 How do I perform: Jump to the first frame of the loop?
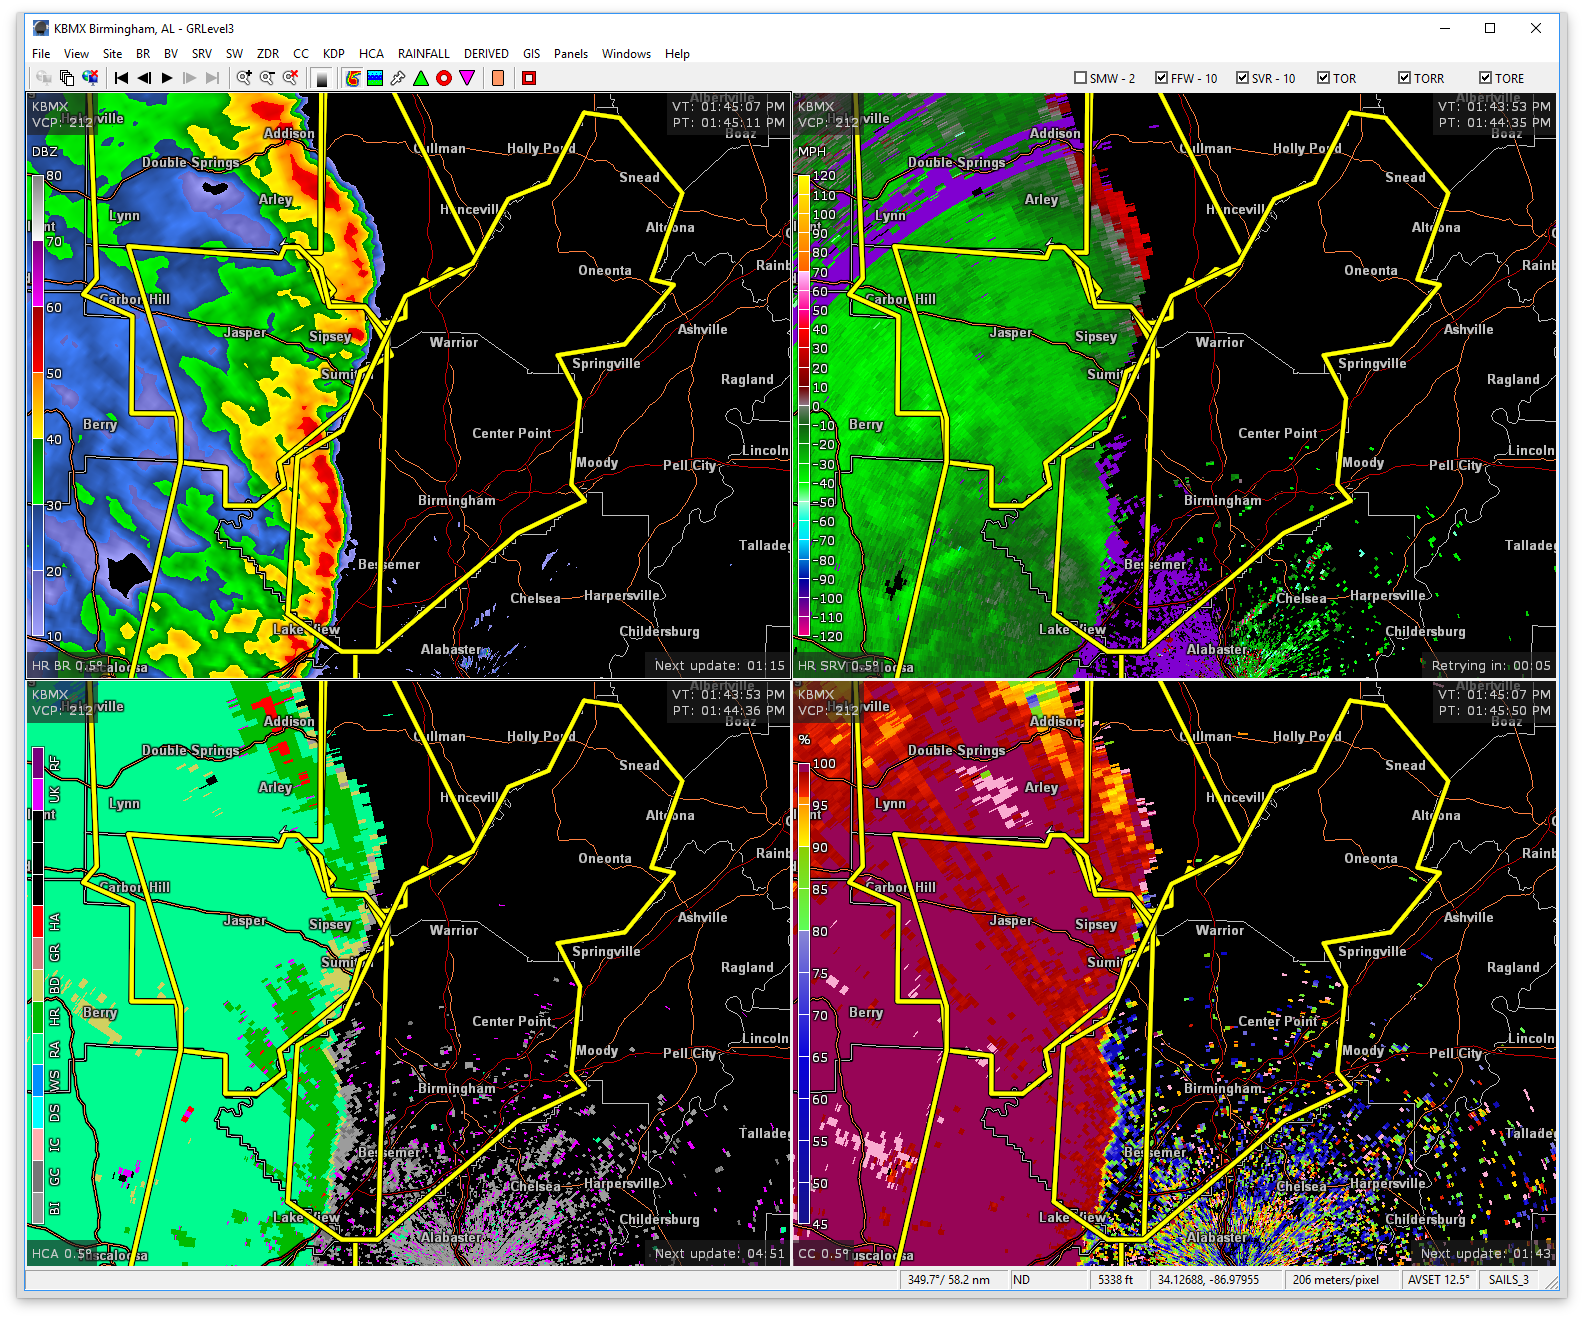[121, 78]
